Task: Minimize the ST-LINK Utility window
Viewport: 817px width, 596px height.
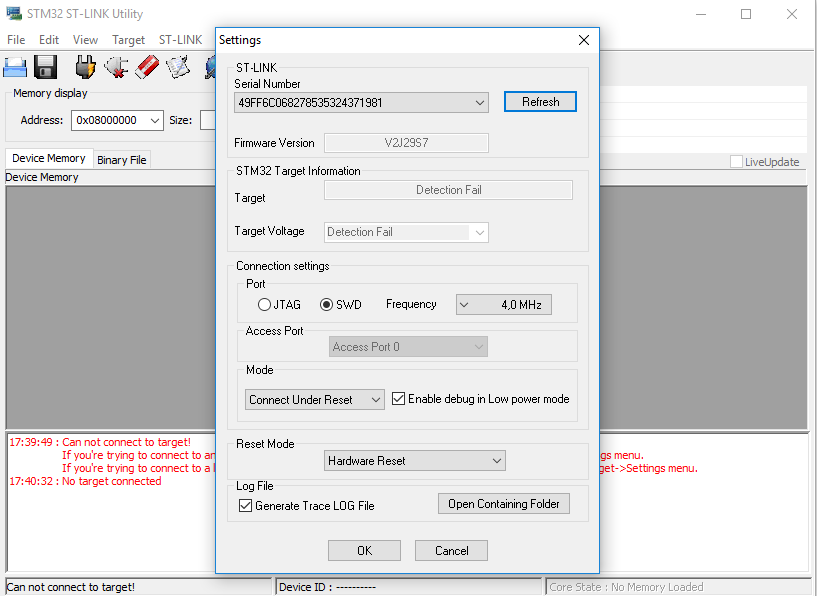Action: click(701, 14)
